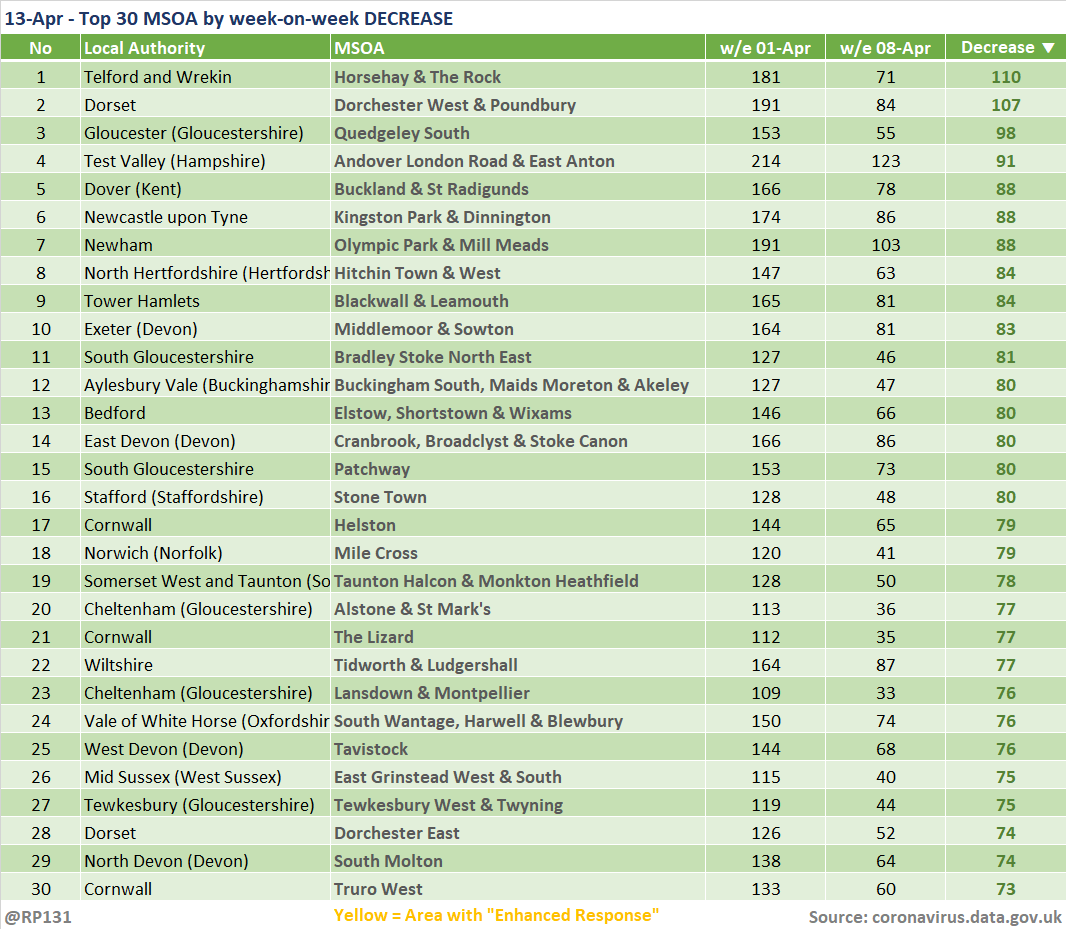Image resolution: width=1066 pixels, height=929 pixels.
Task: Select cell 'Buckingham South, Maids Moreton & Akeley'
Action: [517, 385]
